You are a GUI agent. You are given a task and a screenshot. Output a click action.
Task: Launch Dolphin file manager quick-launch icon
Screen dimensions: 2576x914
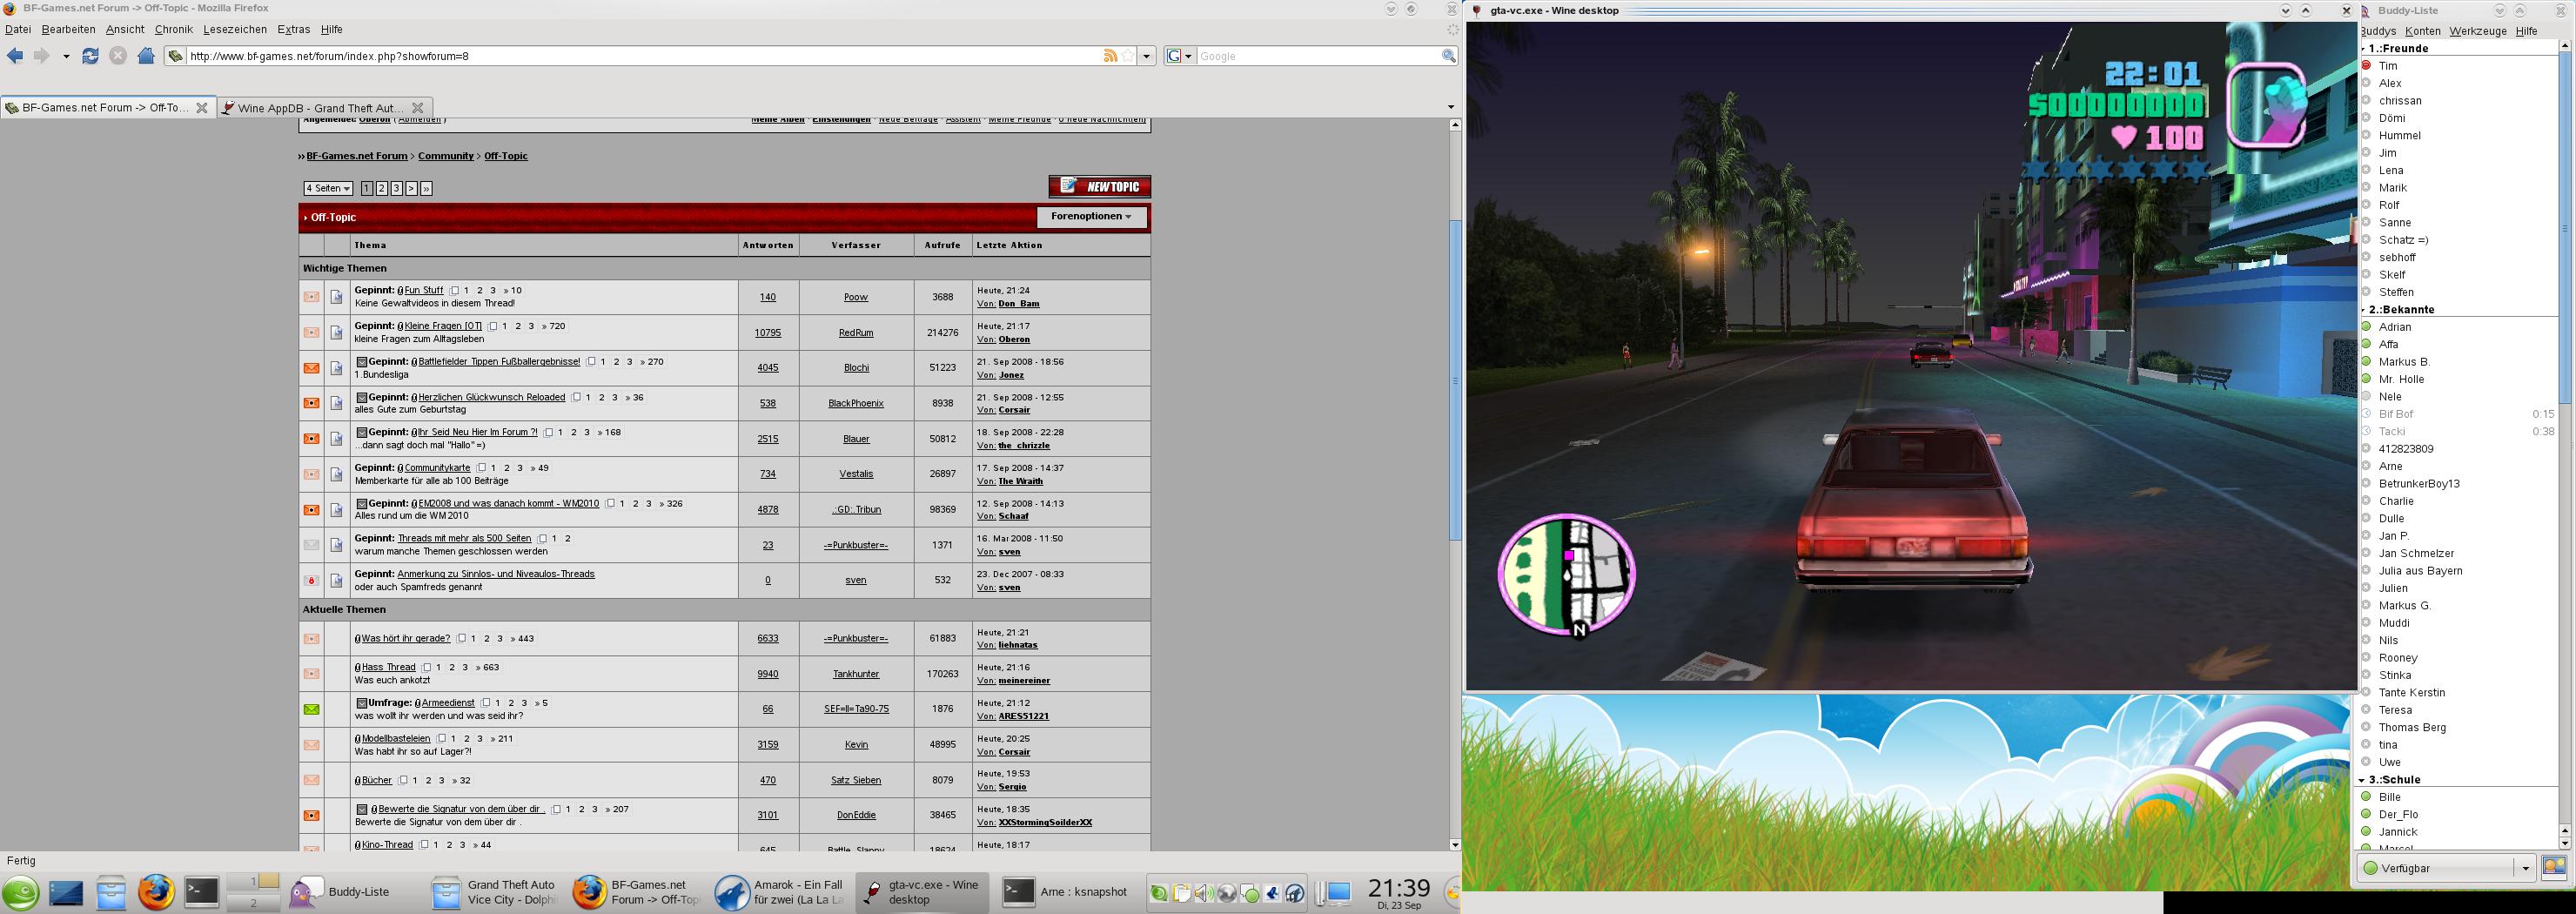tap(111, 892)
